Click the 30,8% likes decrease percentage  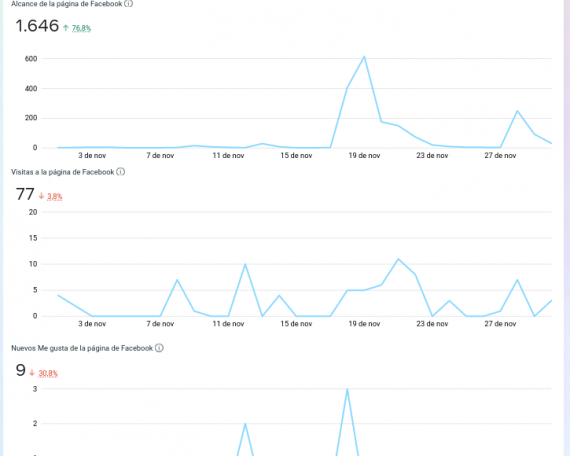(48, 373)
